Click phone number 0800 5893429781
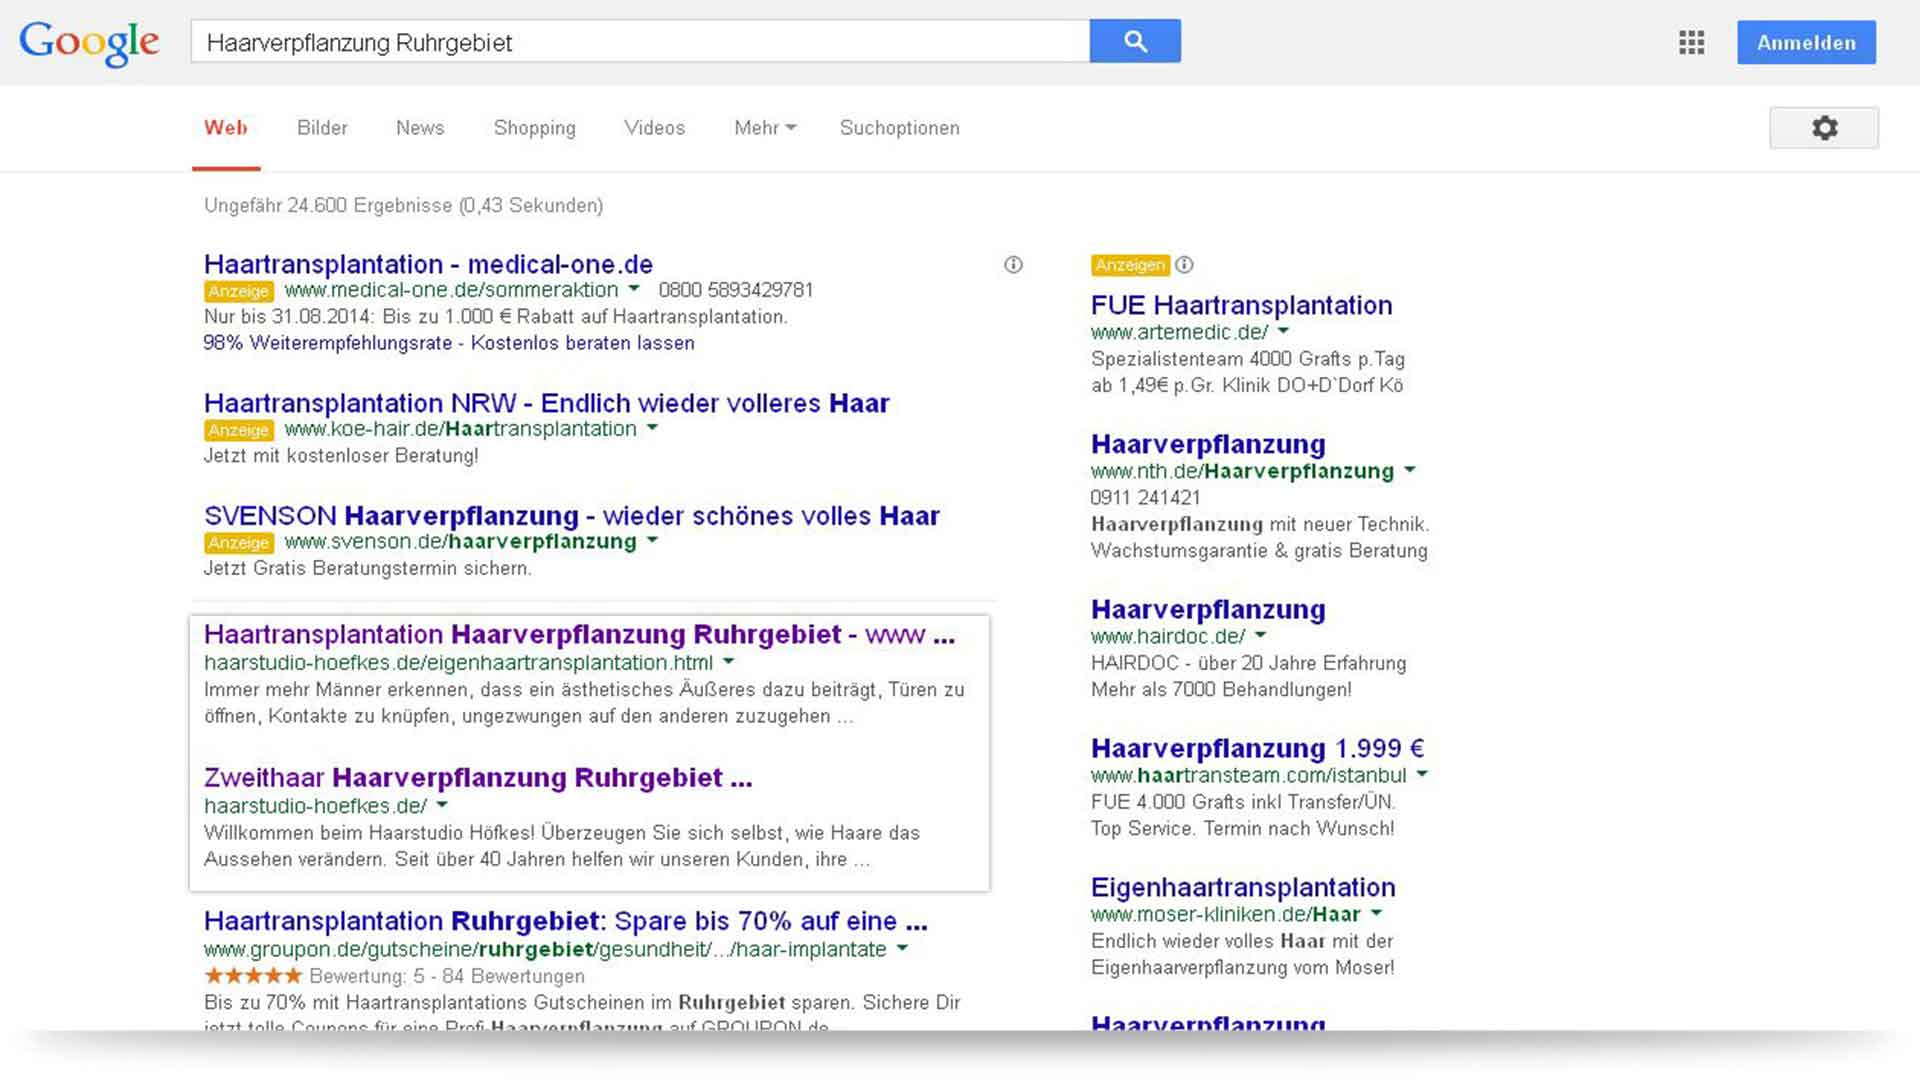1920x1080 pixels. point(736,290)
